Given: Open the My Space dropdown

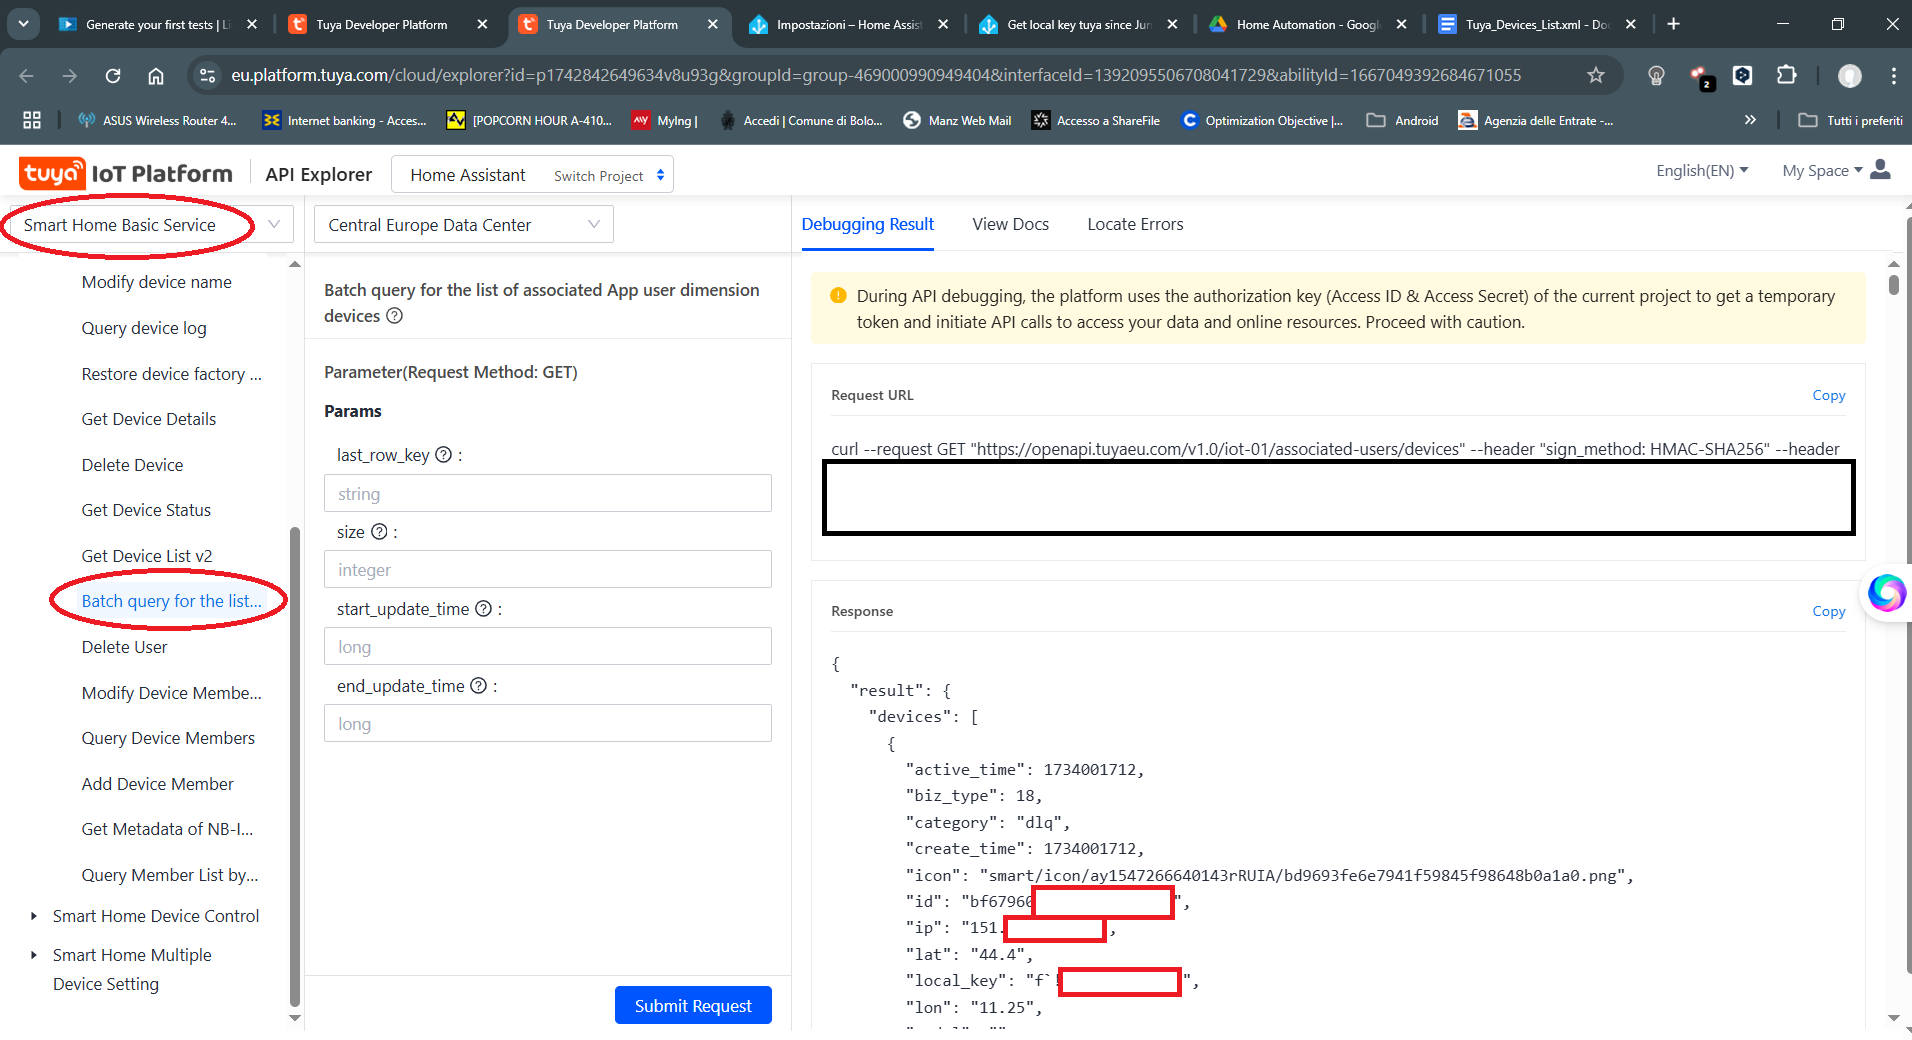Looking at the screenshot, I should (1822, 171).
